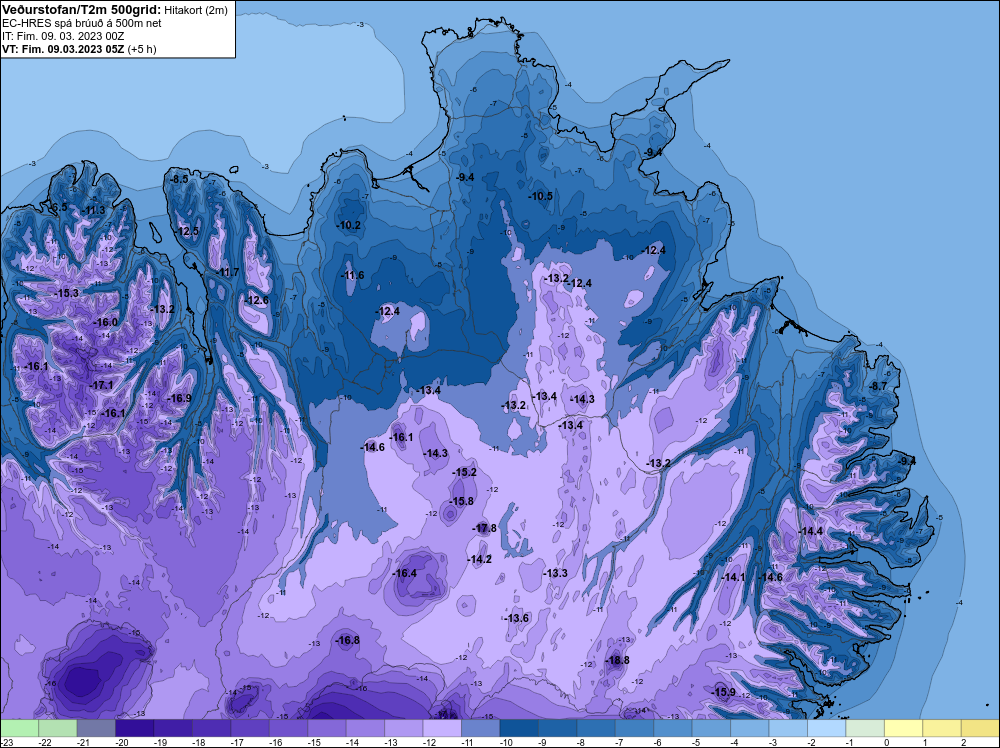Select the -14.2 temperature value
Viewport: 1000px width, 748px height.
coord(480,559)
